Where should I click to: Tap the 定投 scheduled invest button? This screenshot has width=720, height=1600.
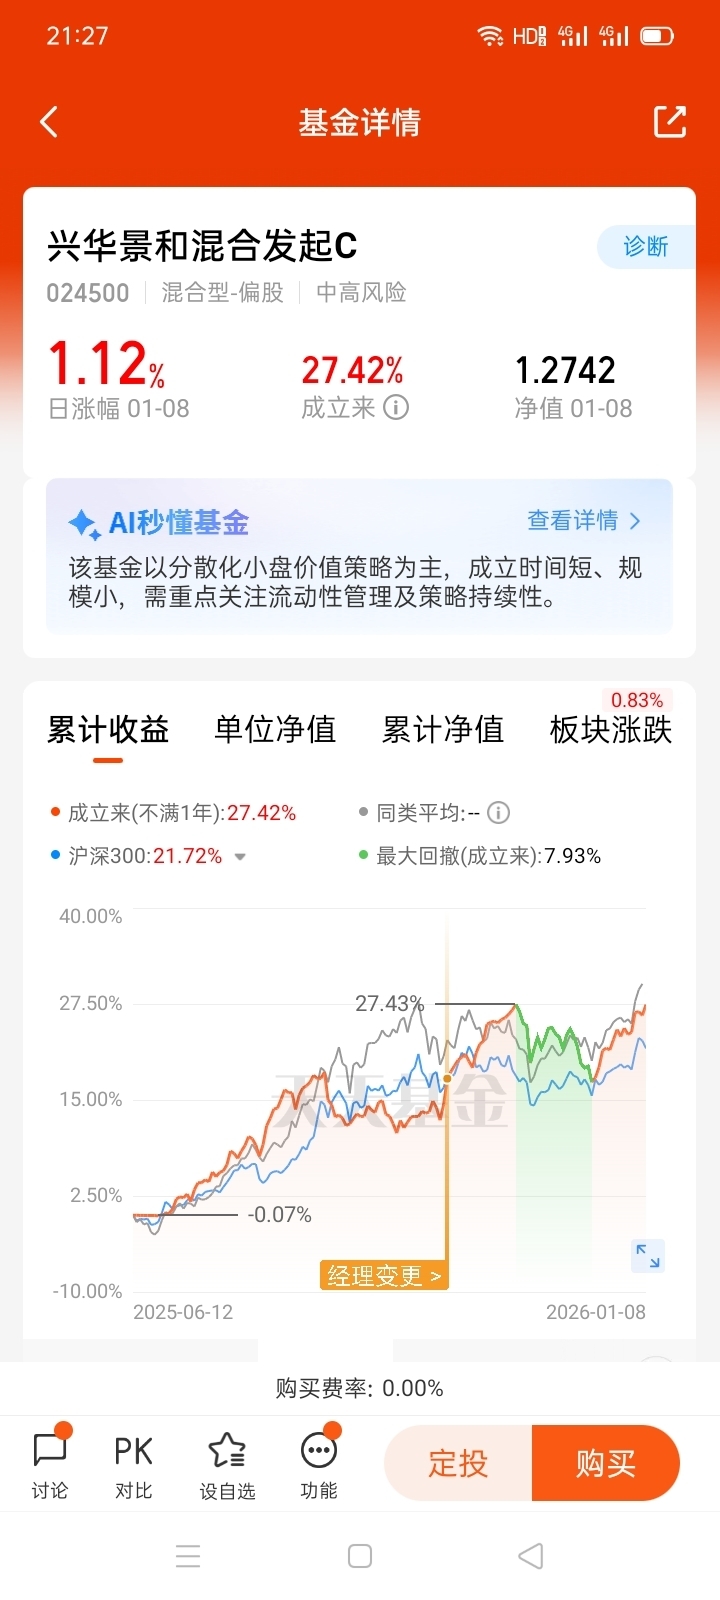click(458, 1463)
